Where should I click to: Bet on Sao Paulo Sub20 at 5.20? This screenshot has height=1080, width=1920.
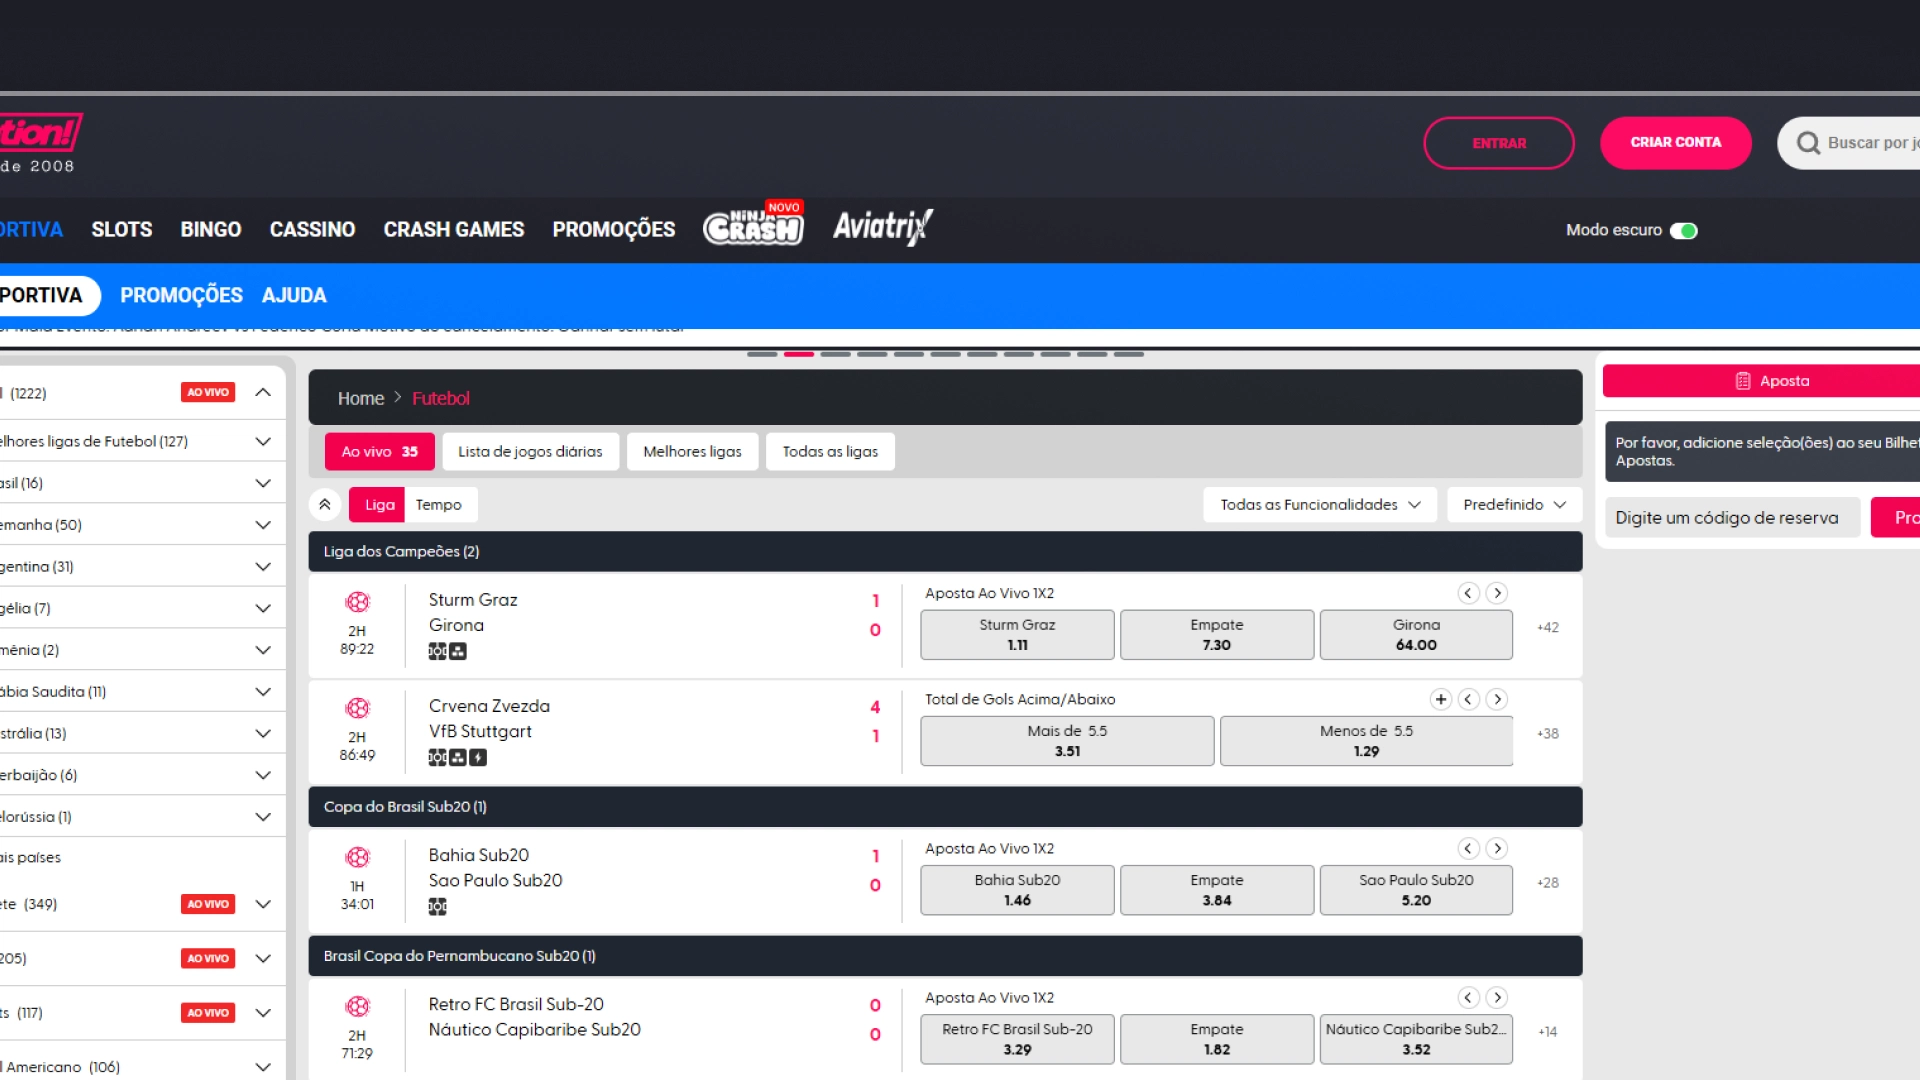1416,890
